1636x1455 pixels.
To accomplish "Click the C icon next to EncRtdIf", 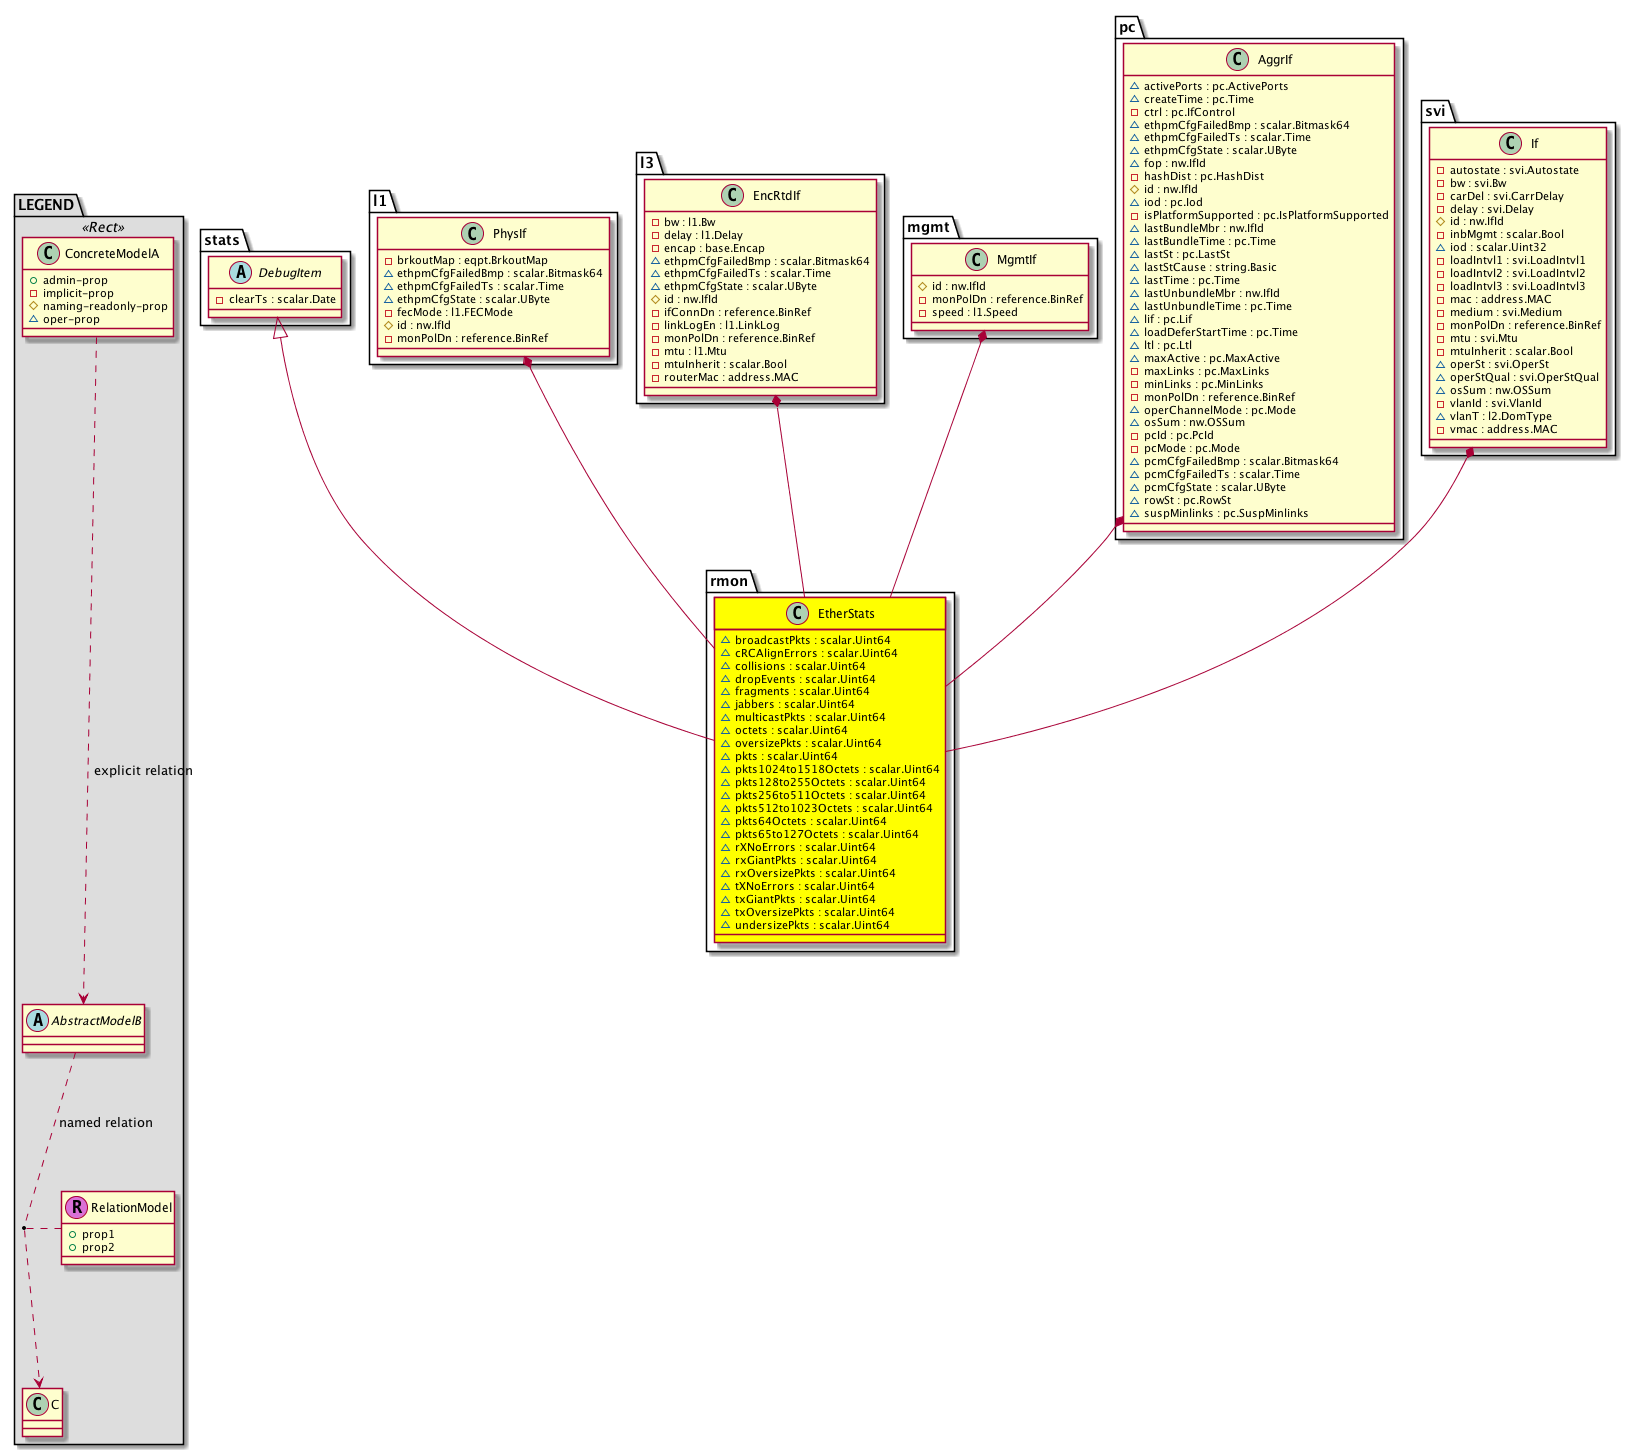I will point(733,196).
